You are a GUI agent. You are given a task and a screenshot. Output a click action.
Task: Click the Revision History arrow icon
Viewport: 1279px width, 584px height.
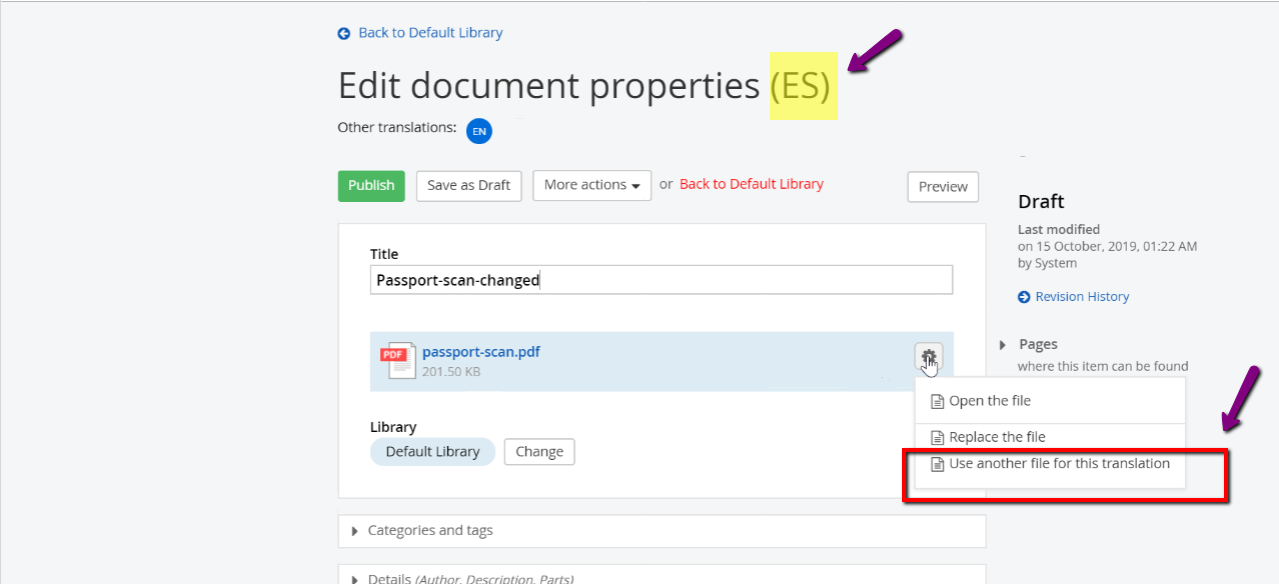coord(1024,297)
